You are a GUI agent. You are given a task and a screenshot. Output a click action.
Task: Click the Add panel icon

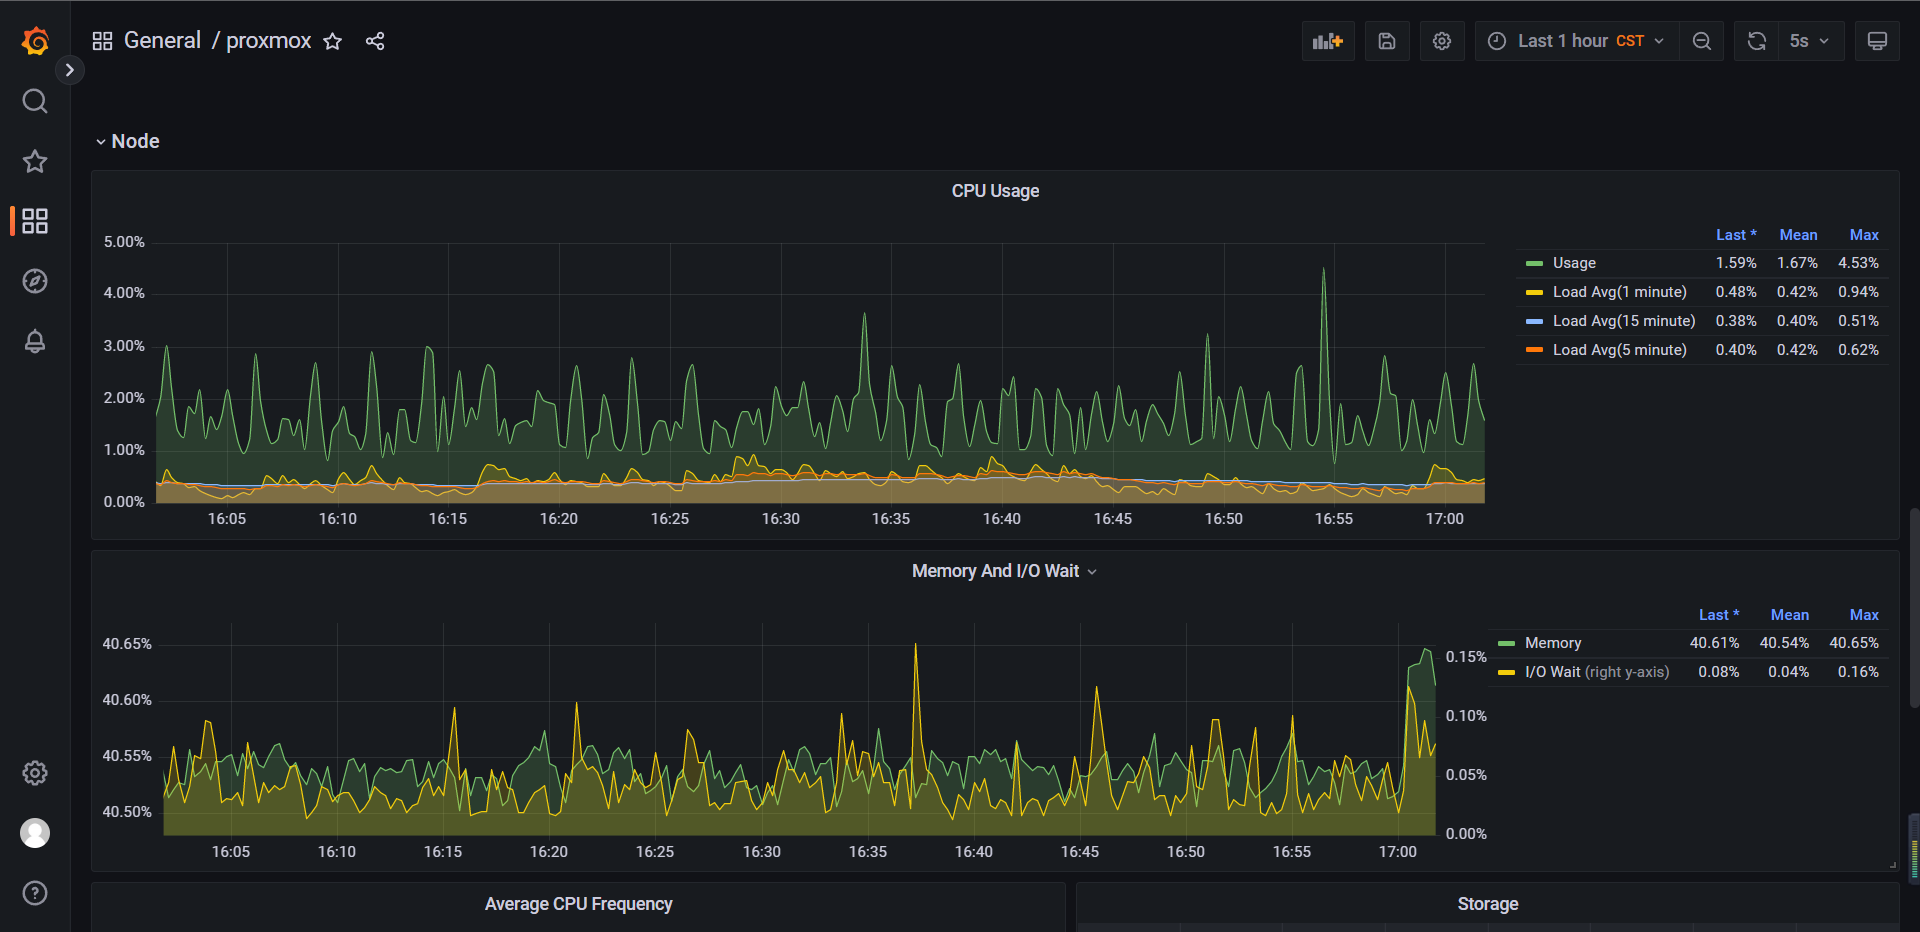(x=1327, y=41)
